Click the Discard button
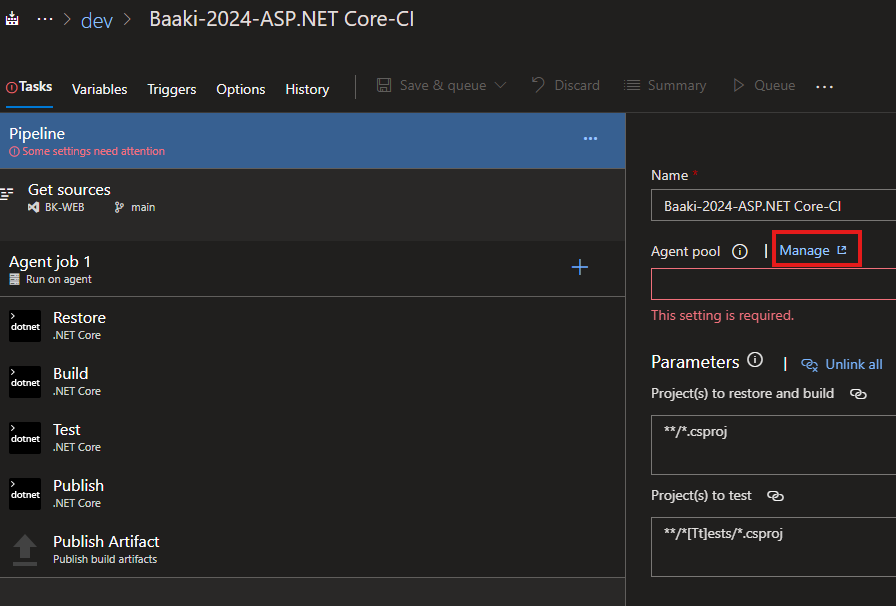The height and width of the screenshot is (606, 896). point(566,85)
